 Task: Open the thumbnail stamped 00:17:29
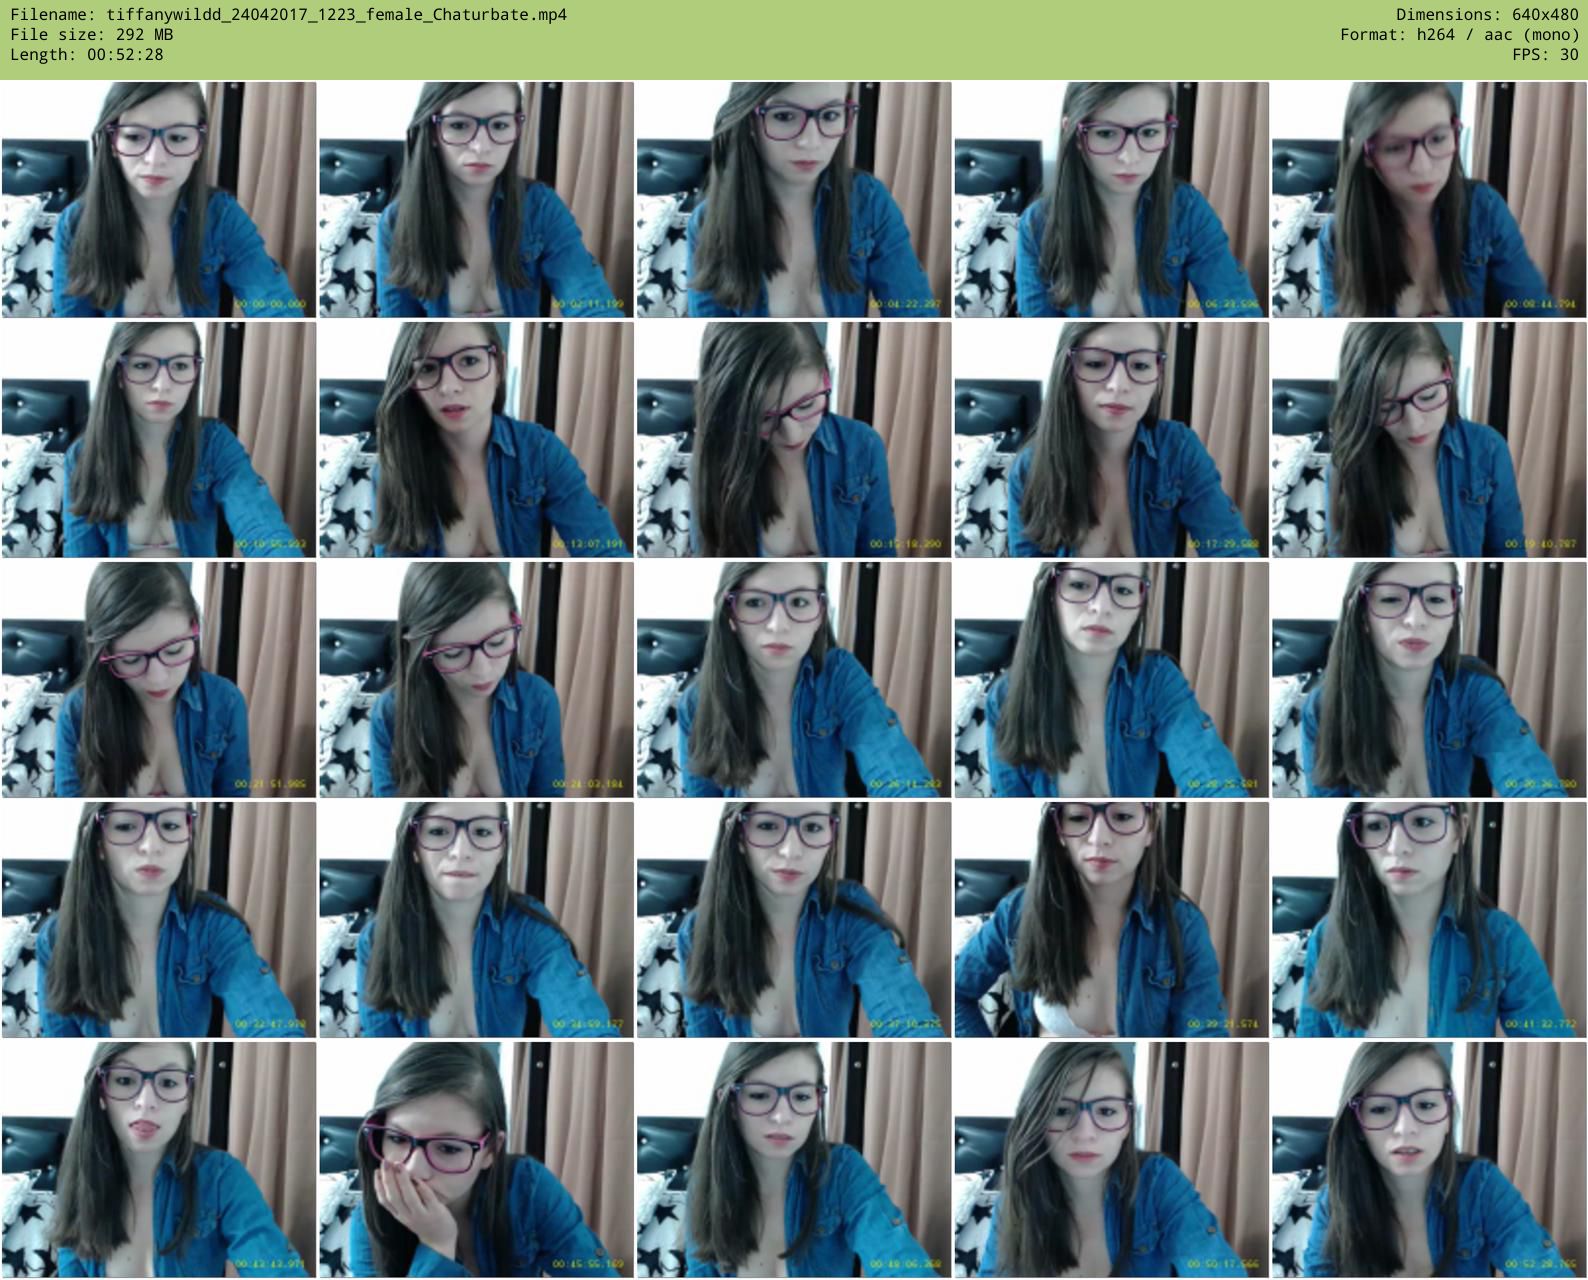(1111, 440)
